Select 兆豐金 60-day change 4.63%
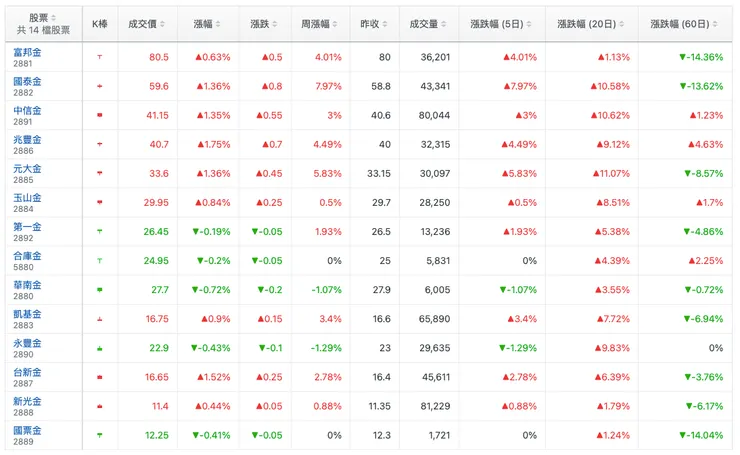Image resolution: width=740 pixels, height=455 pixels. pyautogui.click(x=706, y=144)
